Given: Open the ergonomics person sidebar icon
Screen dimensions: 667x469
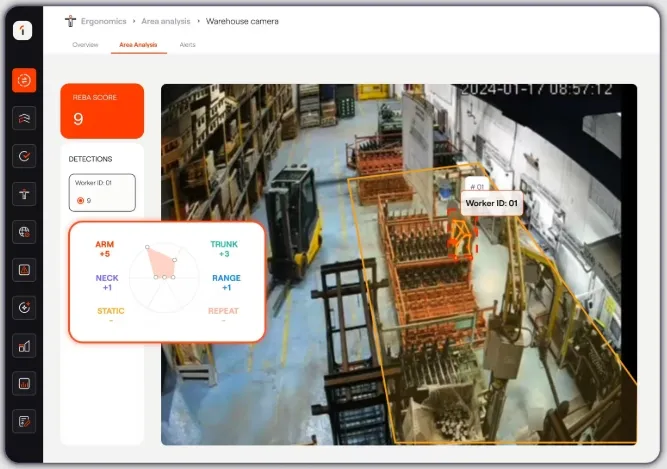Looking at the screenshot, I should [x=24, y=194].
